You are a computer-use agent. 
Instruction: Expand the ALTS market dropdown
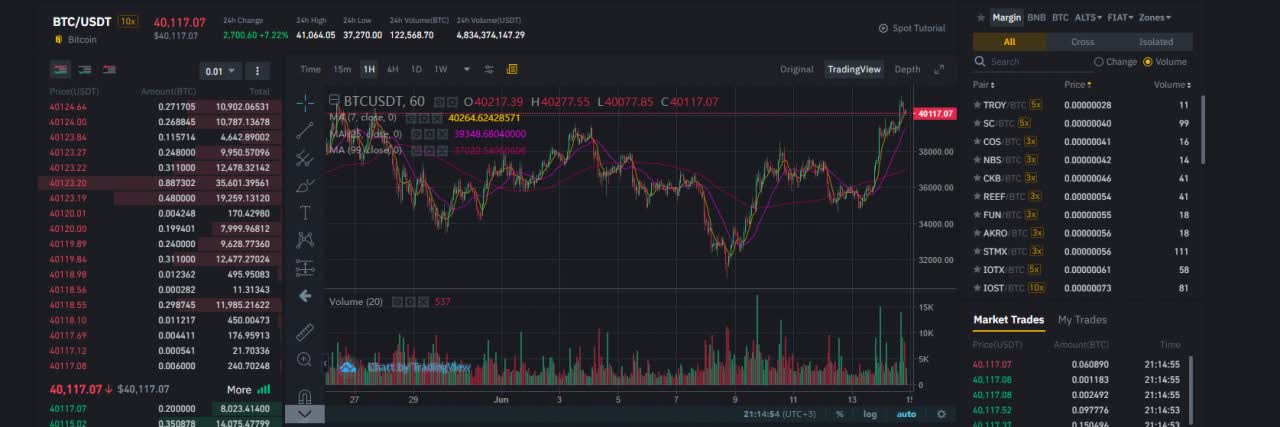tap(1087, 17)
